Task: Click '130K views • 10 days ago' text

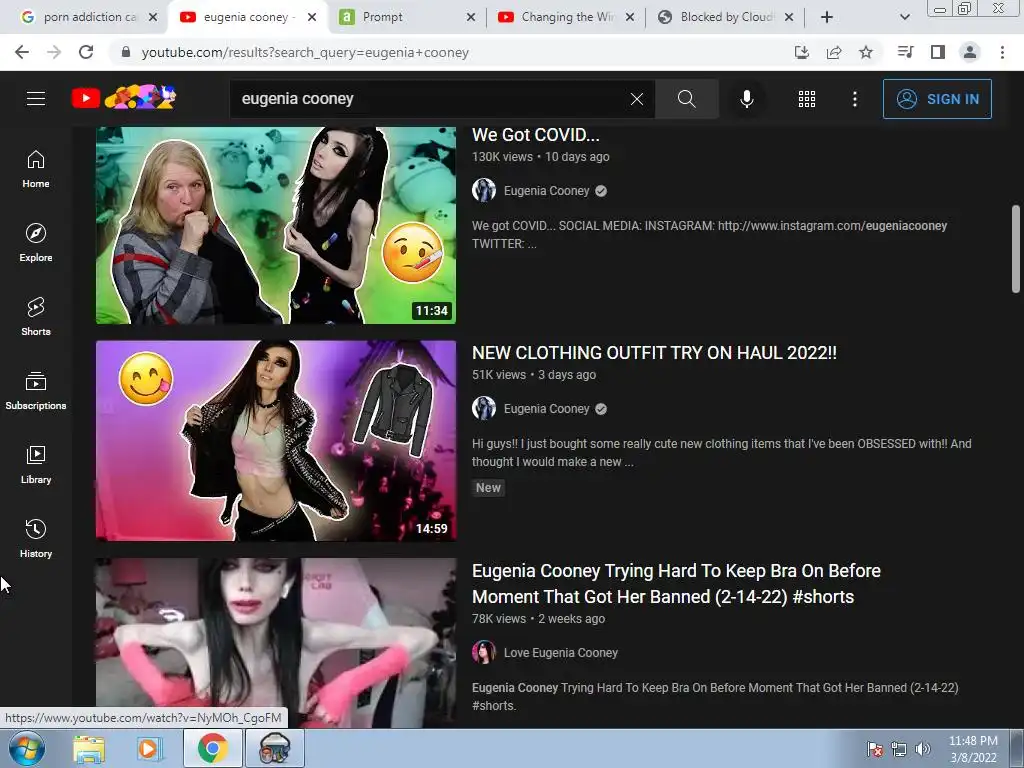Action: pyautogui.click(x=541, y=157)
